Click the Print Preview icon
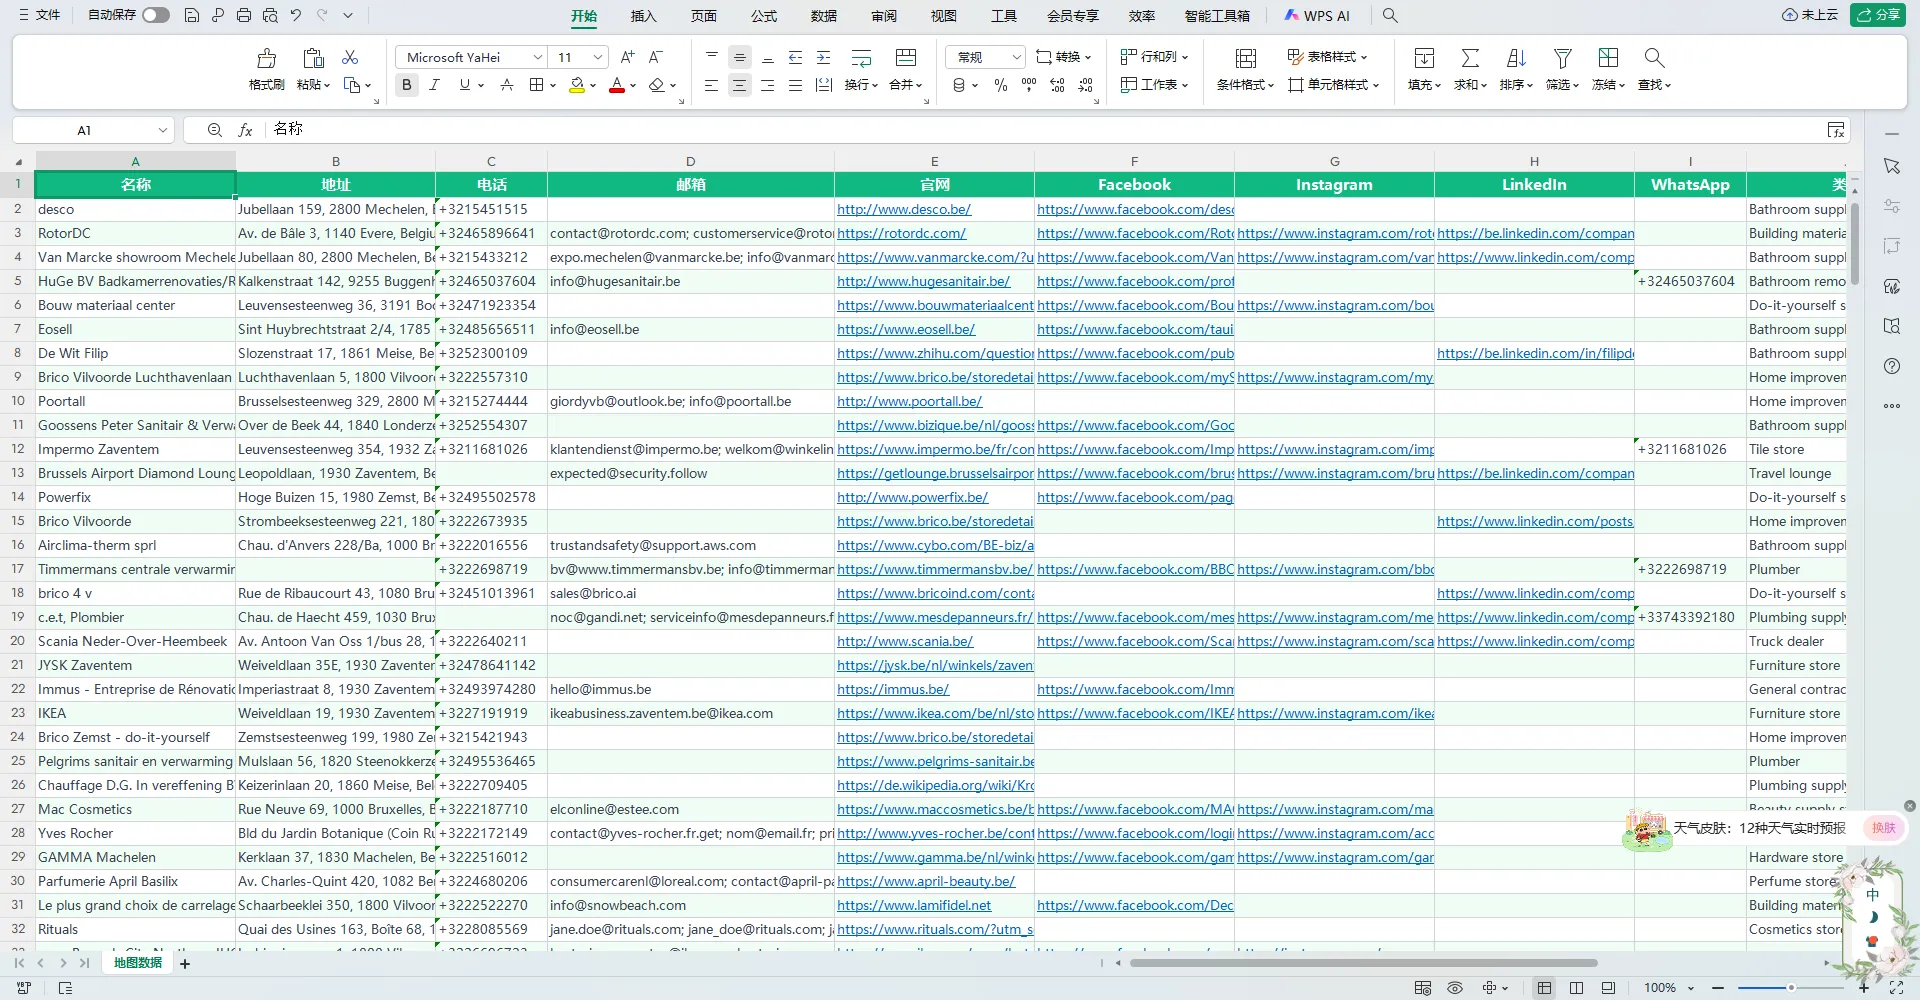Viewport: 1920px width, 1000px height. pos(270,15)
